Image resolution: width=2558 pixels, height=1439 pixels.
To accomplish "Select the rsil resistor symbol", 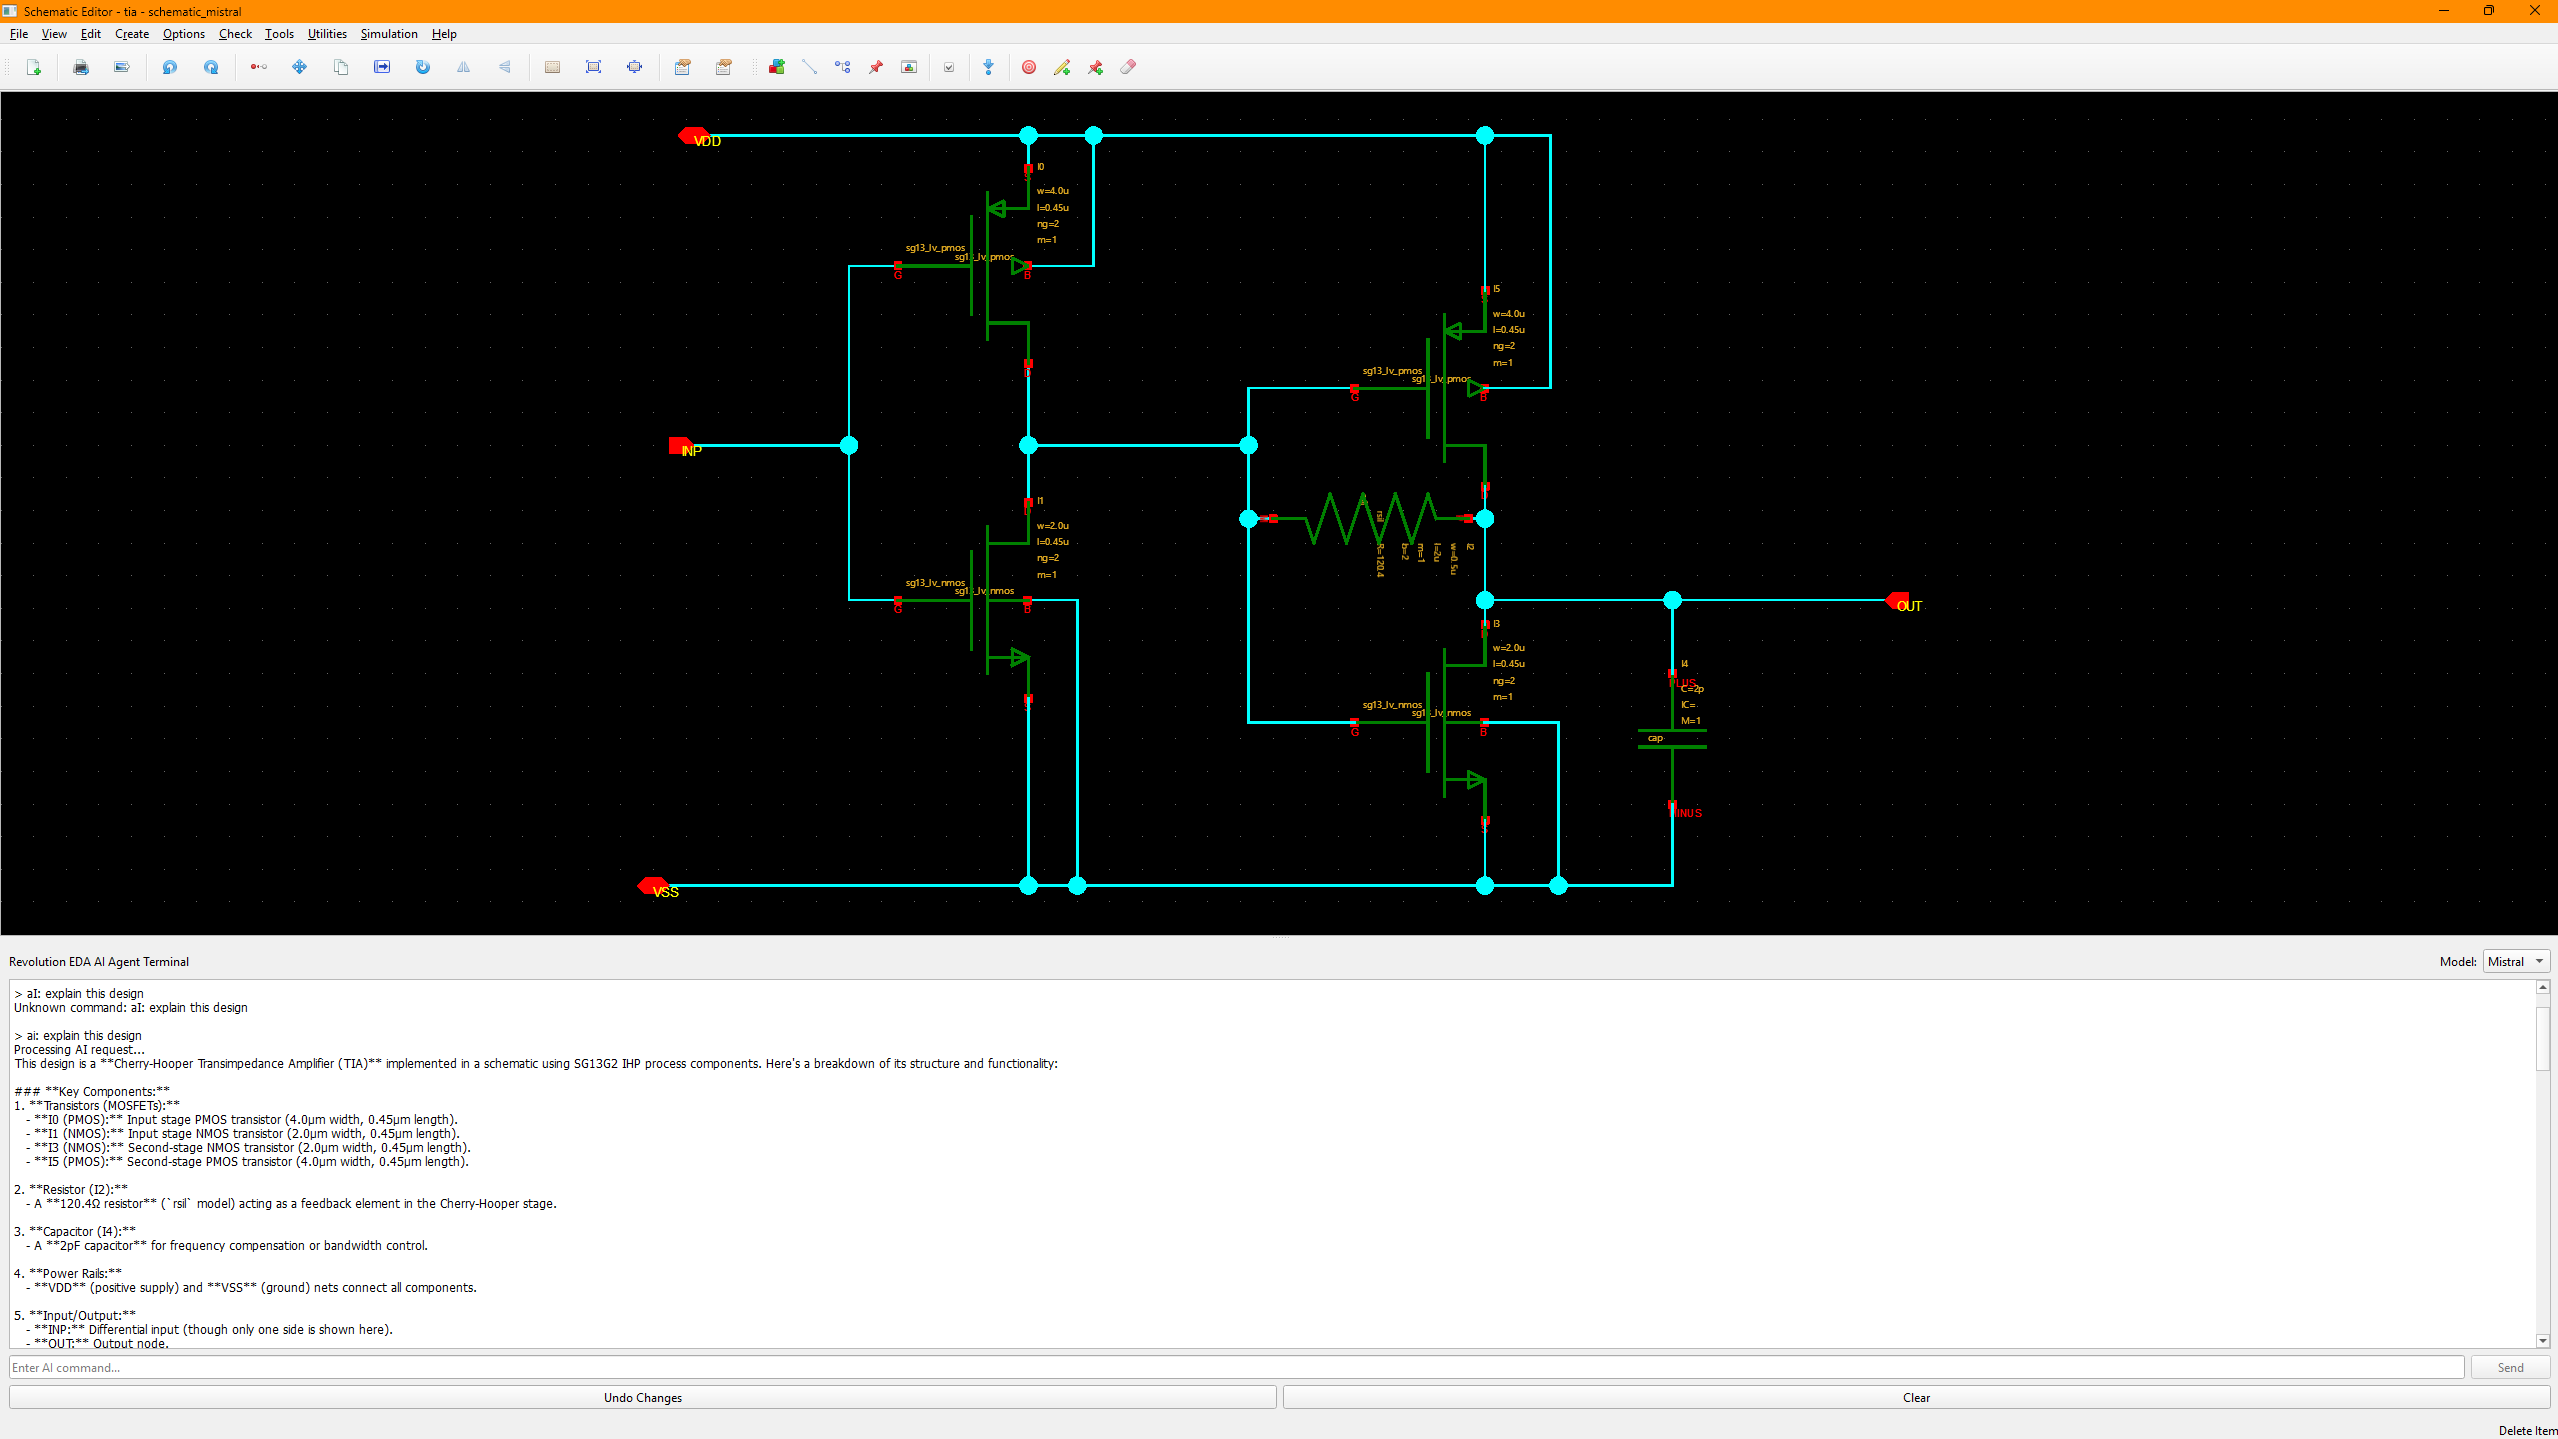I will pos(1370,518).
